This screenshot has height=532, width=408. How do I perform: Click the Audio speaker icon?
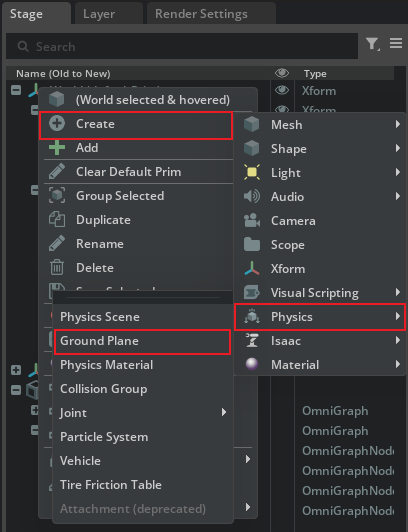click(x=252, y=196)
